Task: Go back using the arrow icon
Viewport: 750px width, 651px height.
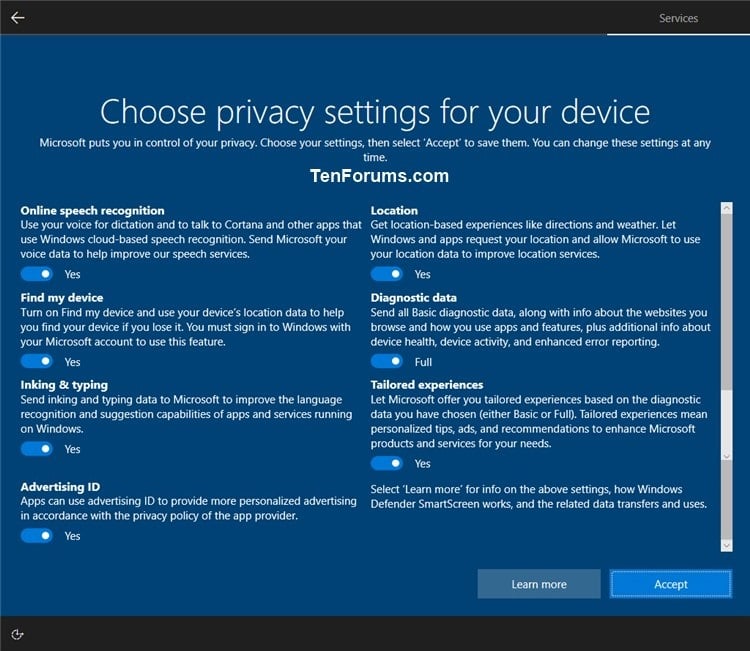Action: coord(18,18)
